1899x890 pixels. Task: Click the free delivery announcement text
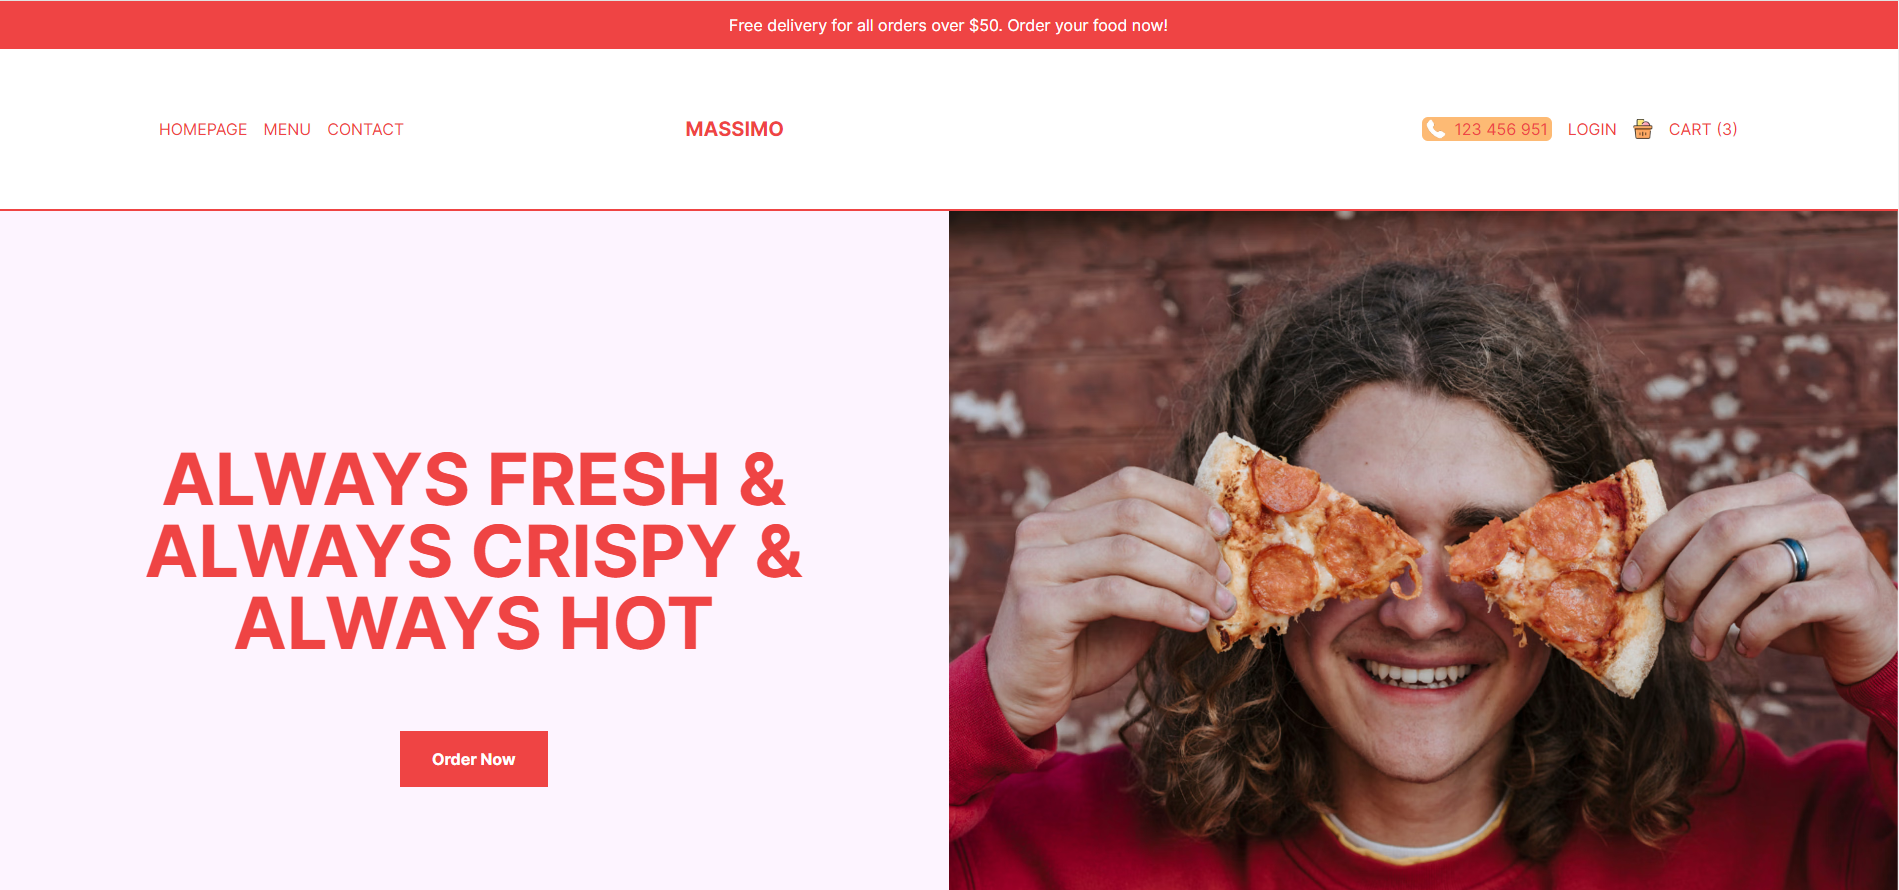(948, 25)
